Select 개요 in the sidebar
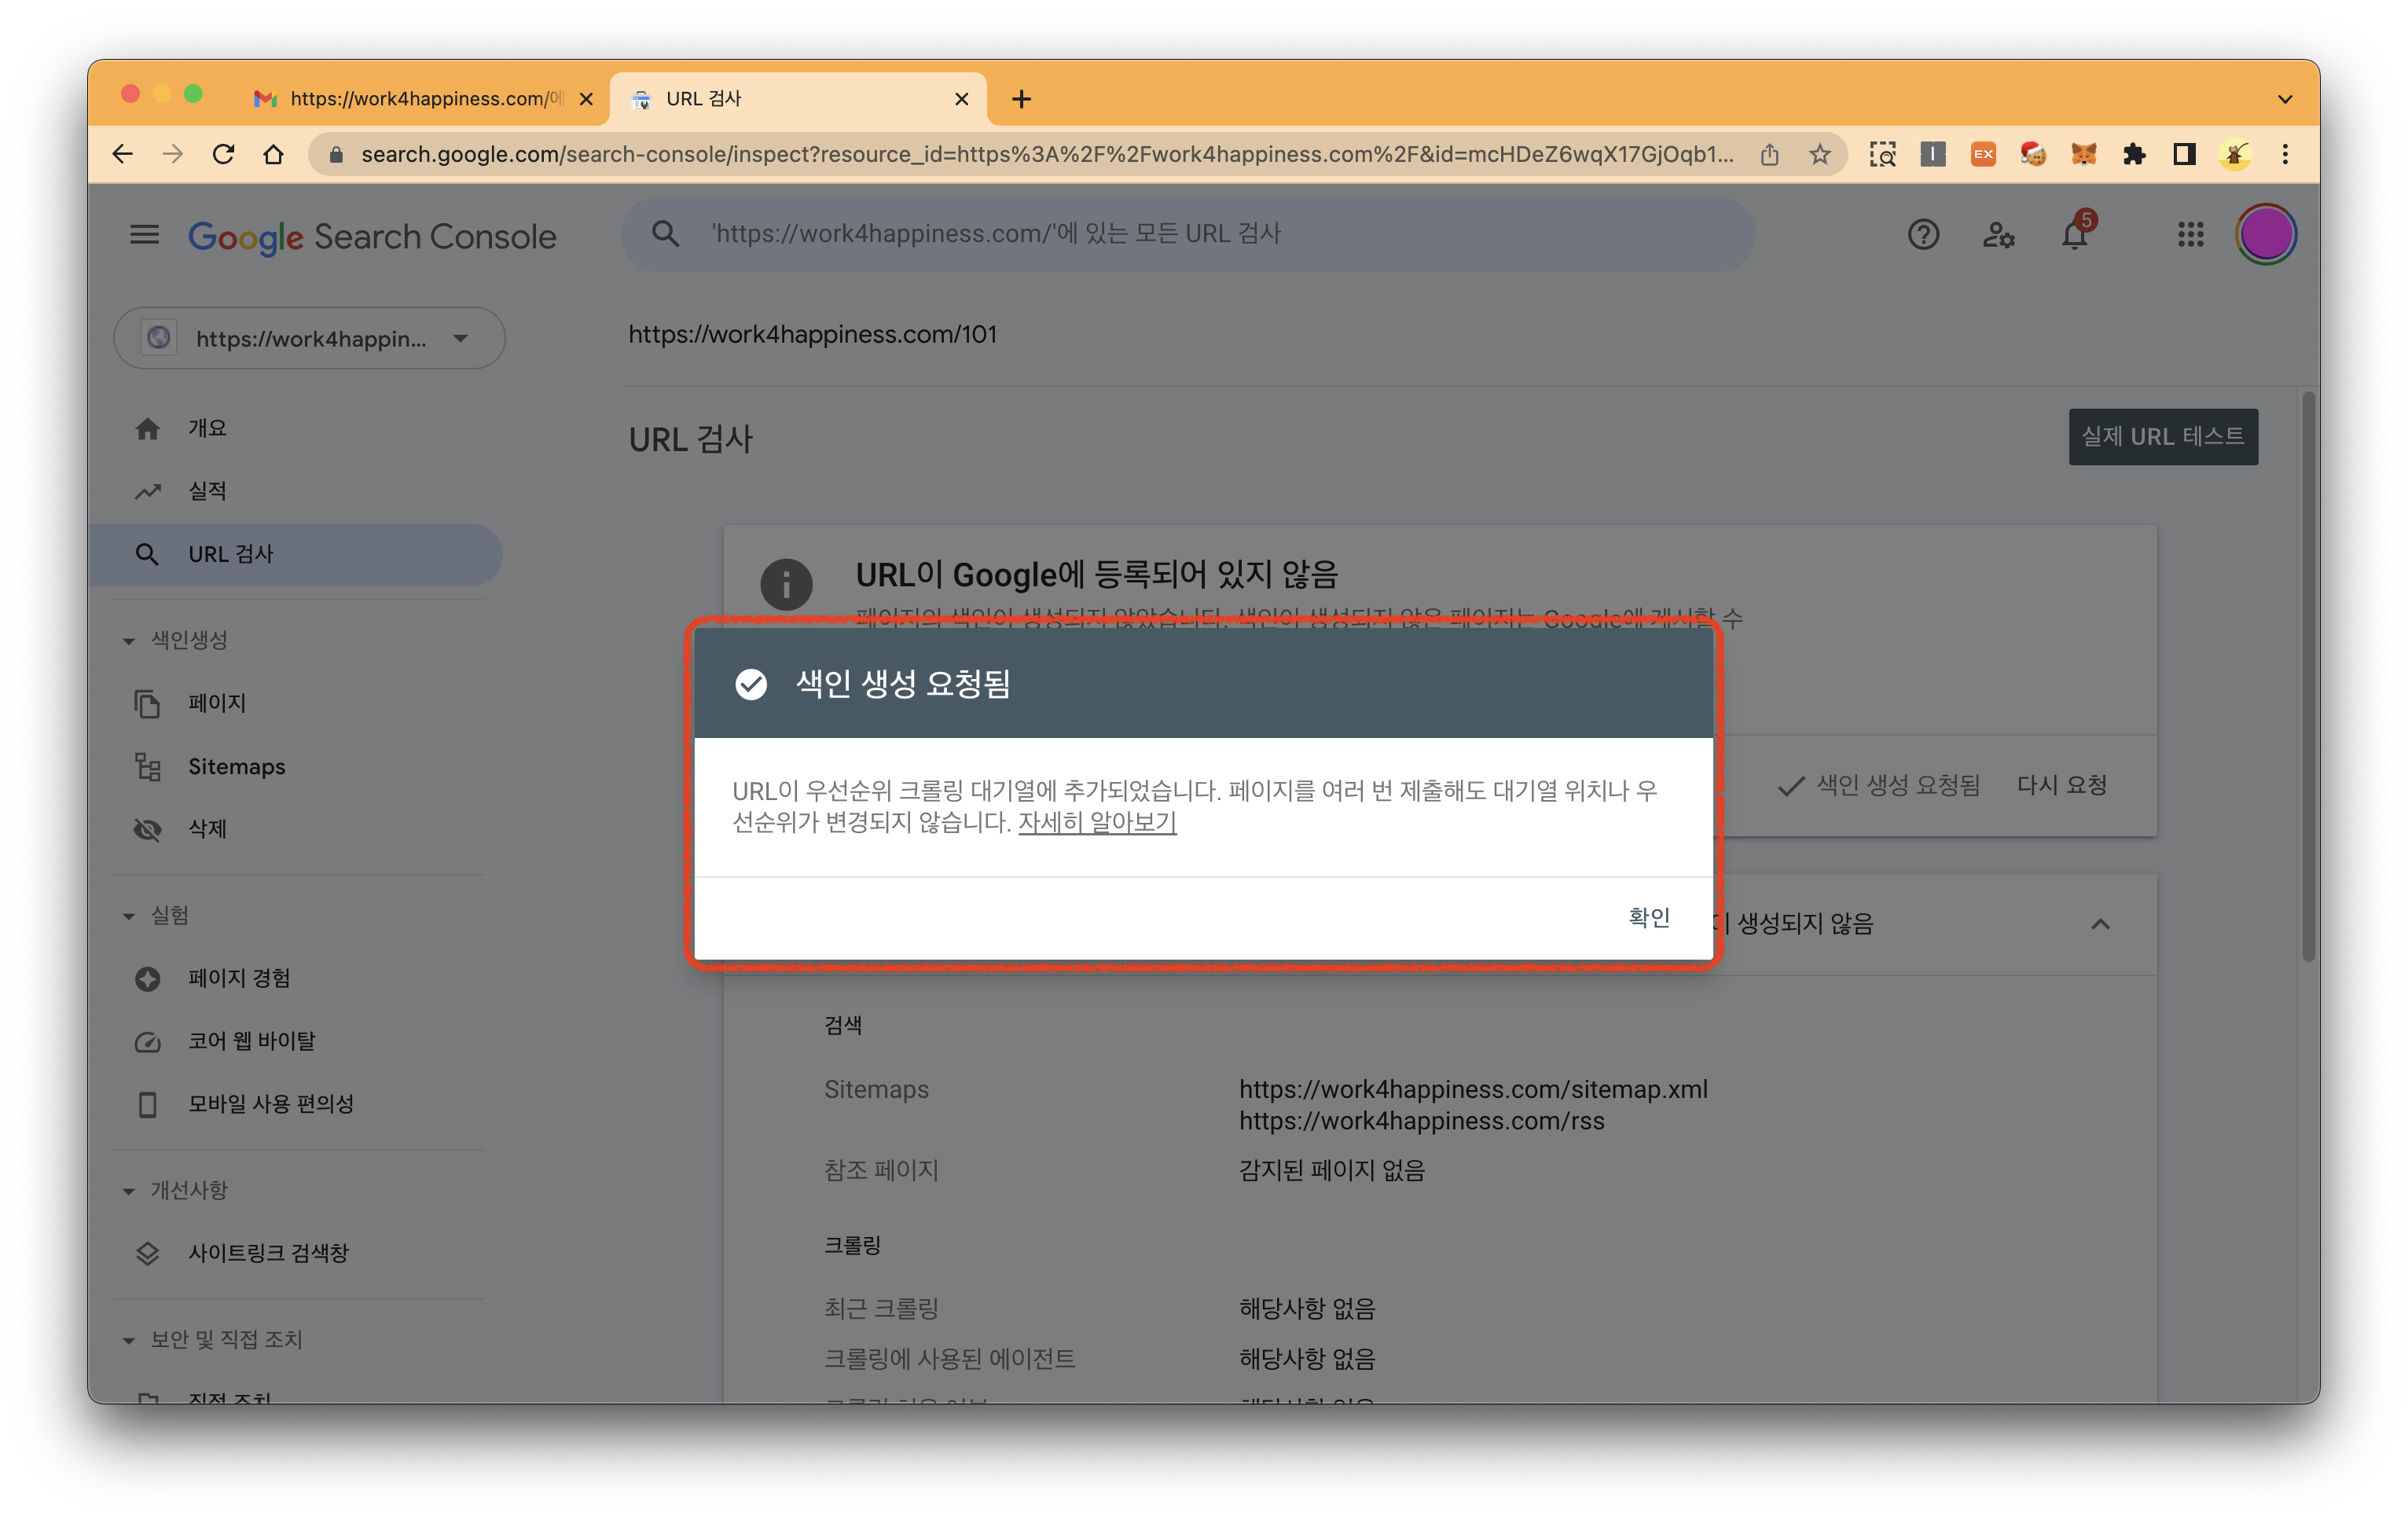 206,427
